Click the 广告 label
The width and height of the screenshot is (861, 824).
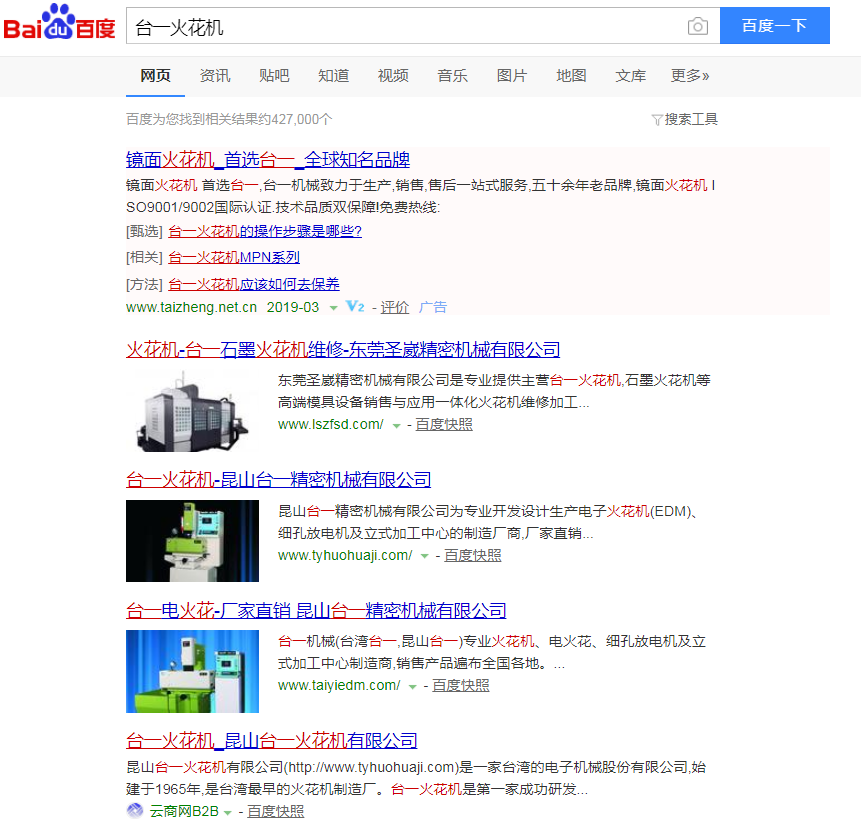click(x=433, y=307)
